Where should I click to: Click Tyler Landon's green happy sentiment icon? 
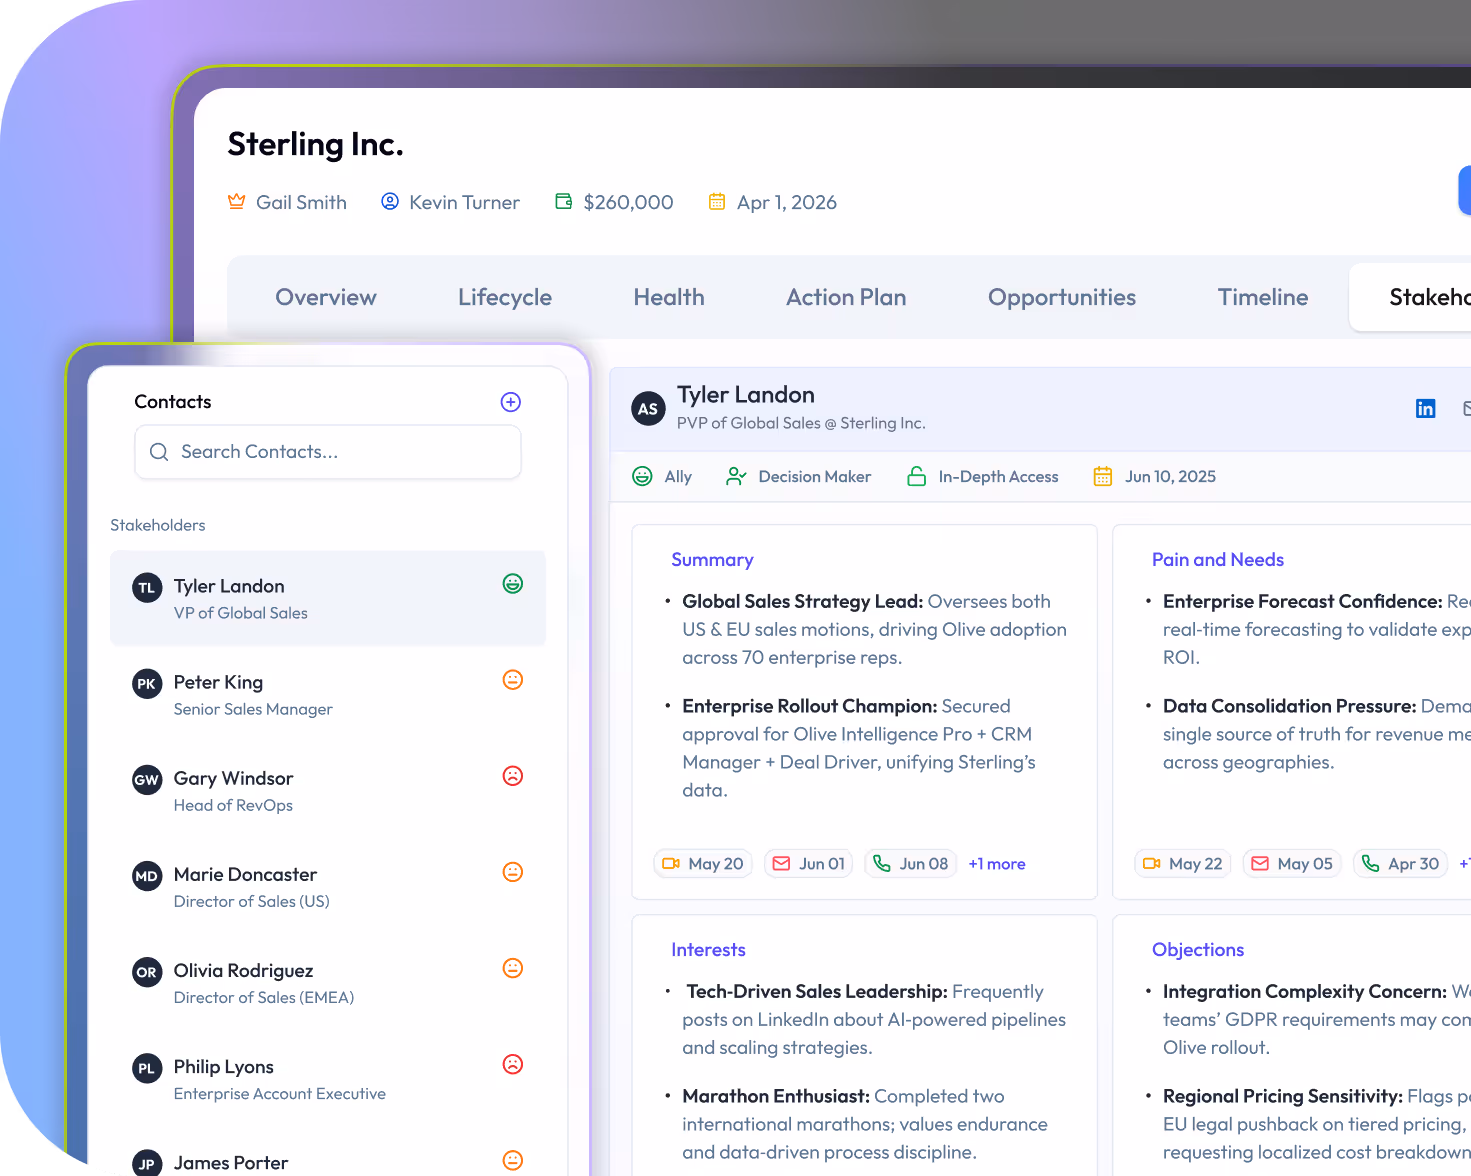(x=513, y=584)
